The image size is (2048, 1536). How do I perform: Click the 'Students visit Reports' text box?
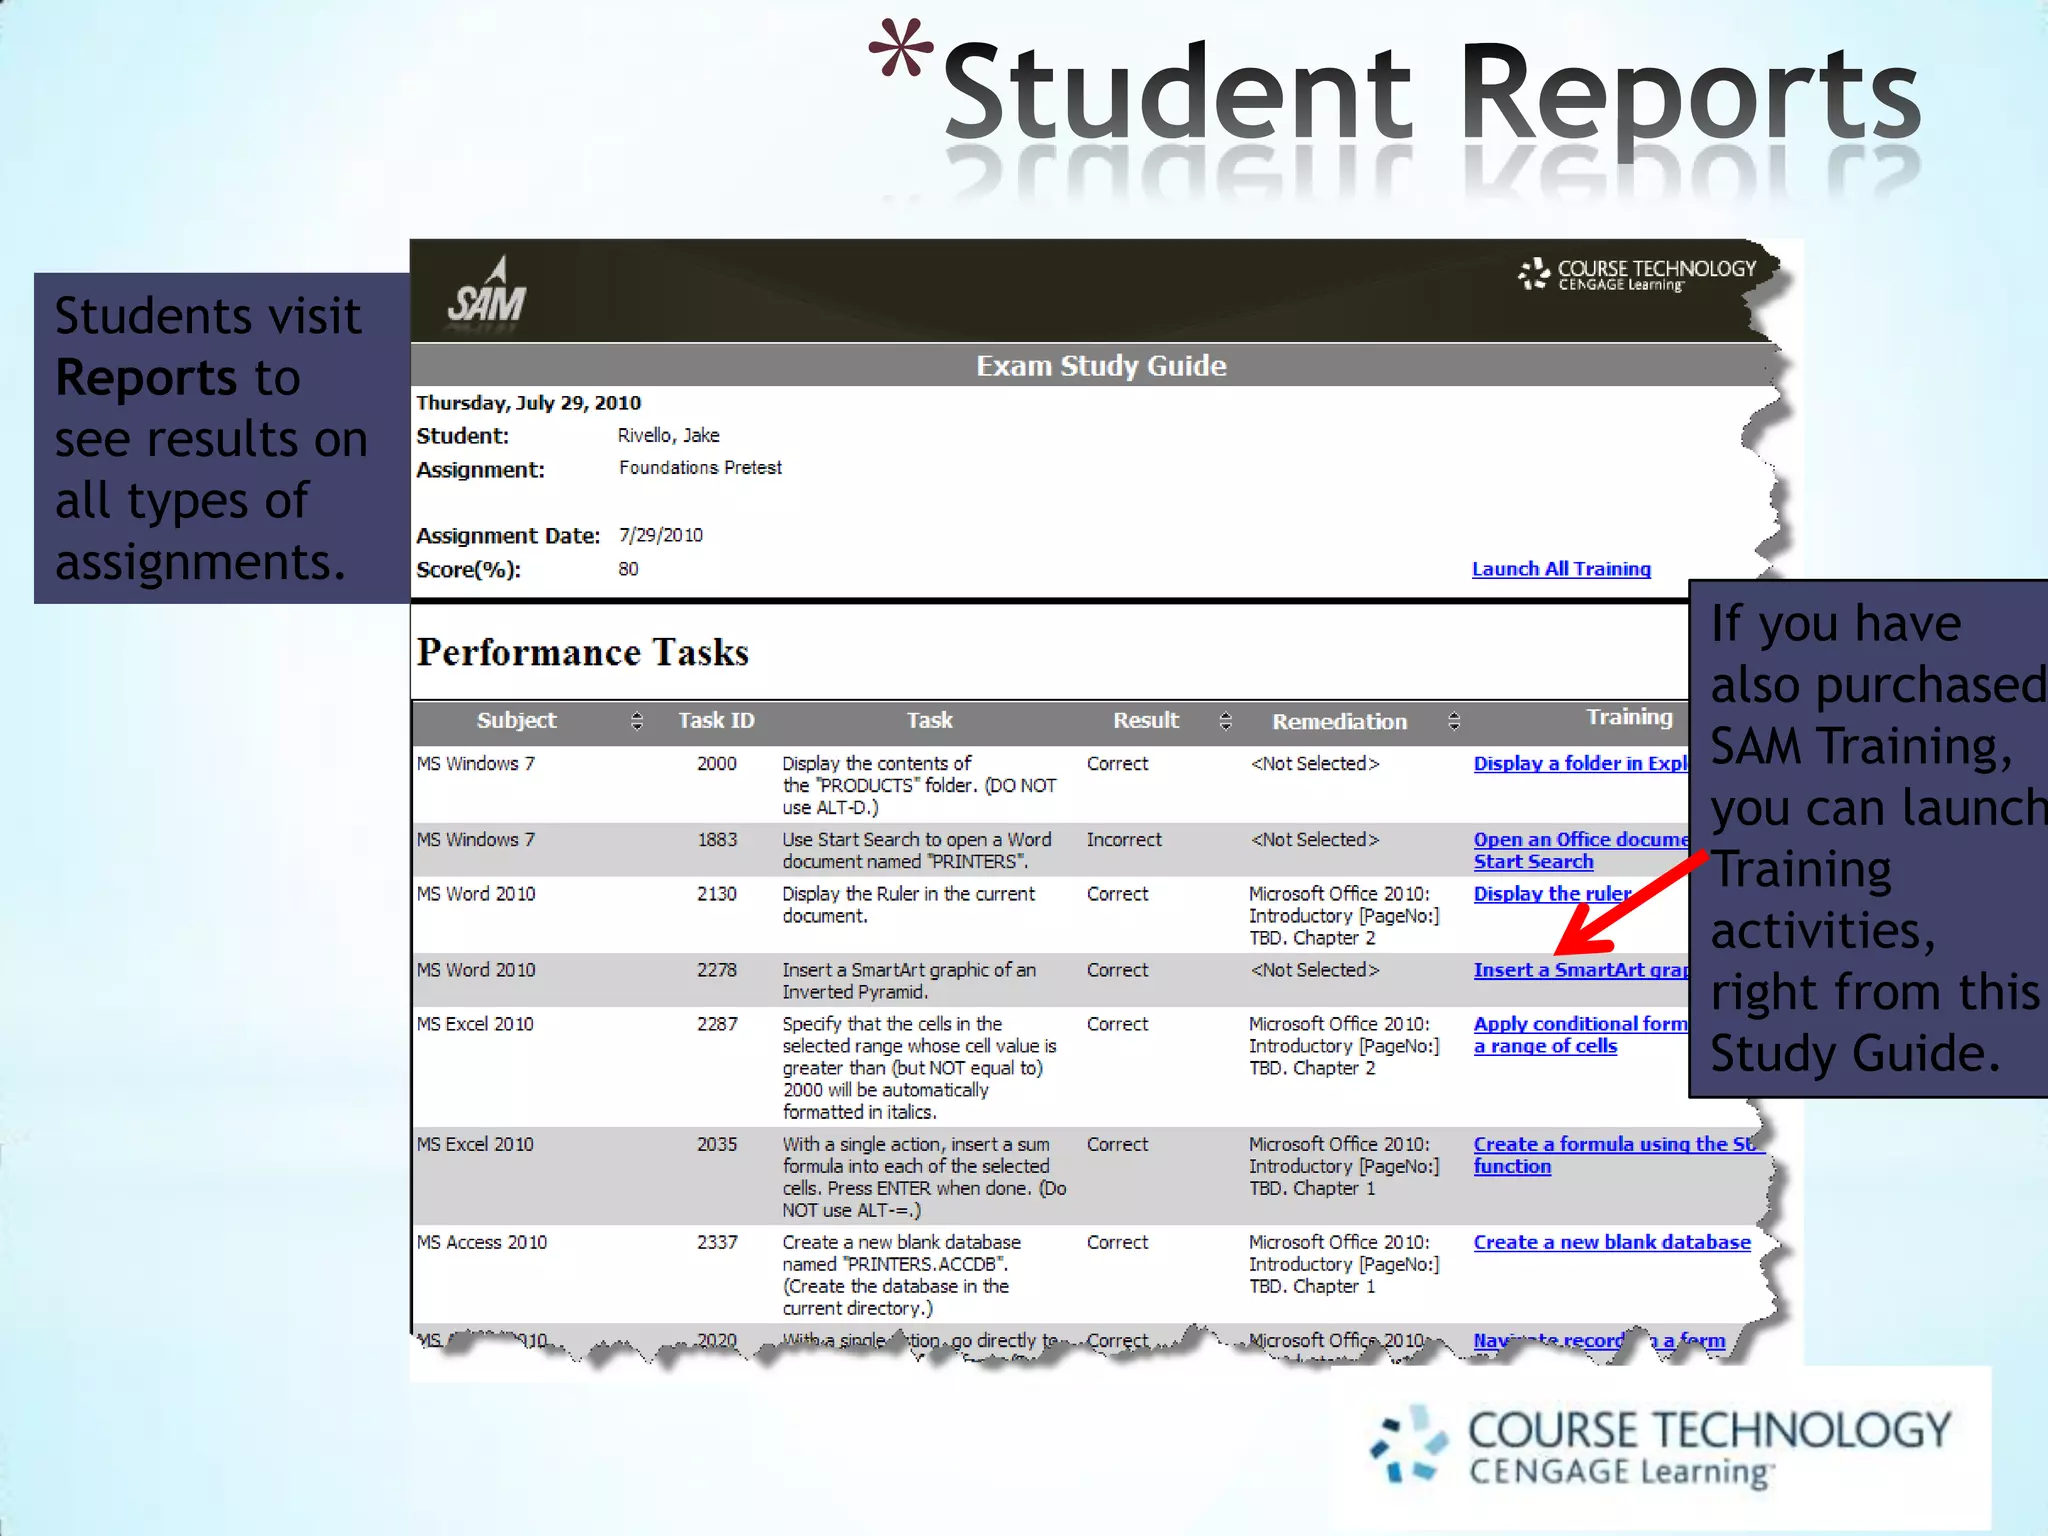[x=221, y=438]
